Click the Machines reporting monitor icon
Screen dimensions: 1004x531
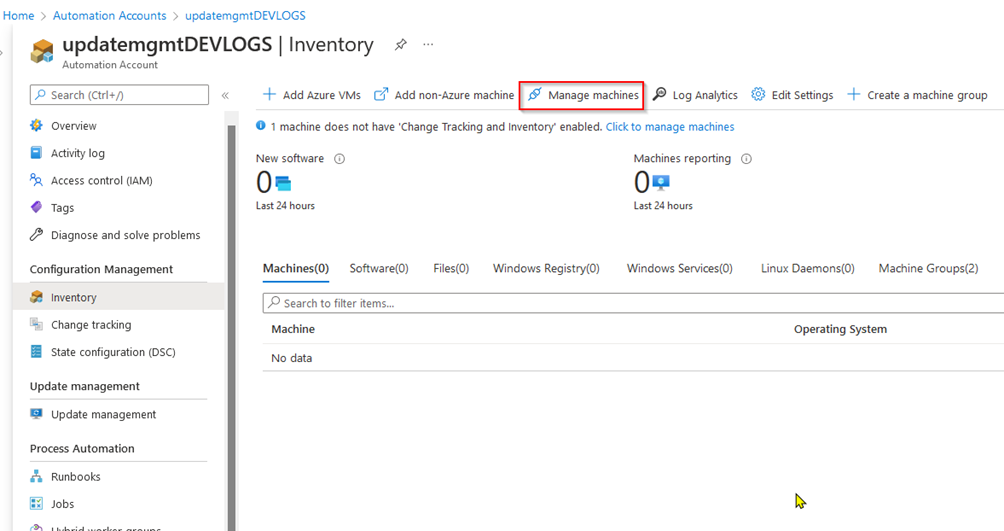661,183
